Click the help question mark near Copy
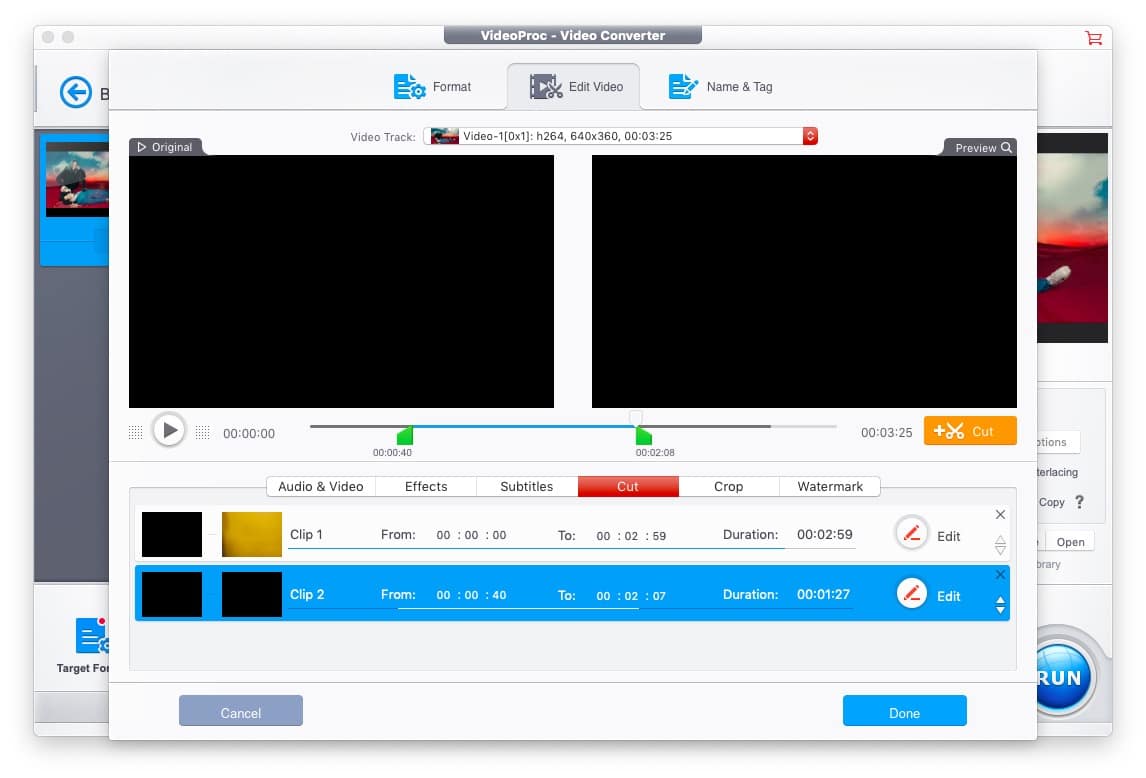 tap(1079, 502)
